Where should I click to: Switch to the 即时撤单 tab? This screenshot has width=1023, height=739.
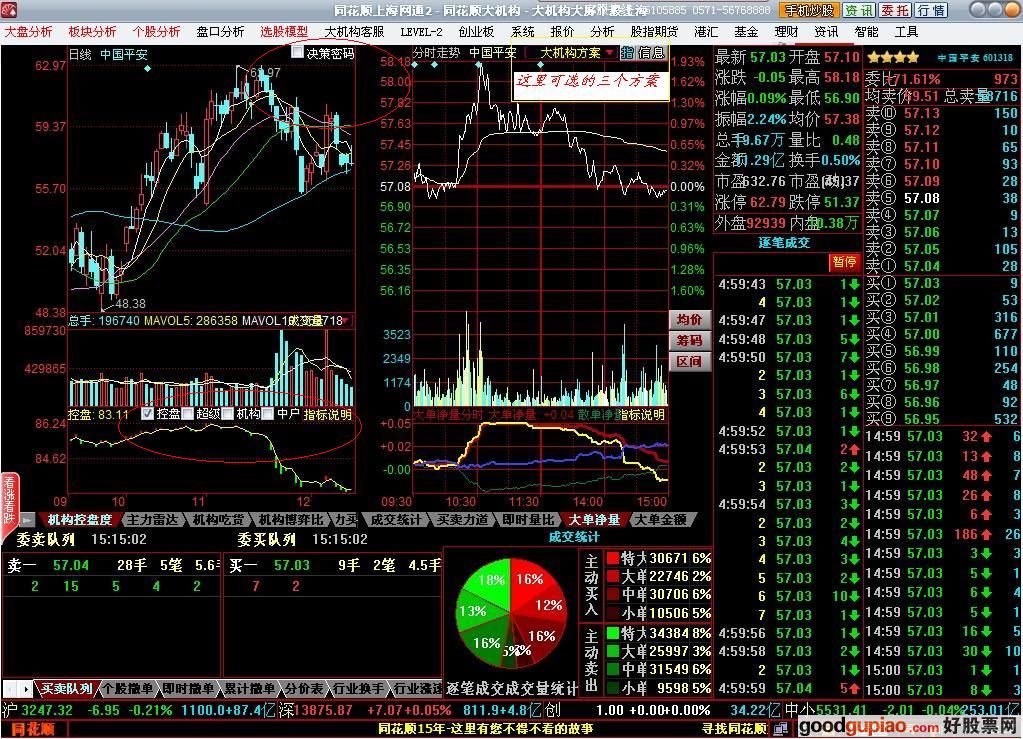point(188,688)
